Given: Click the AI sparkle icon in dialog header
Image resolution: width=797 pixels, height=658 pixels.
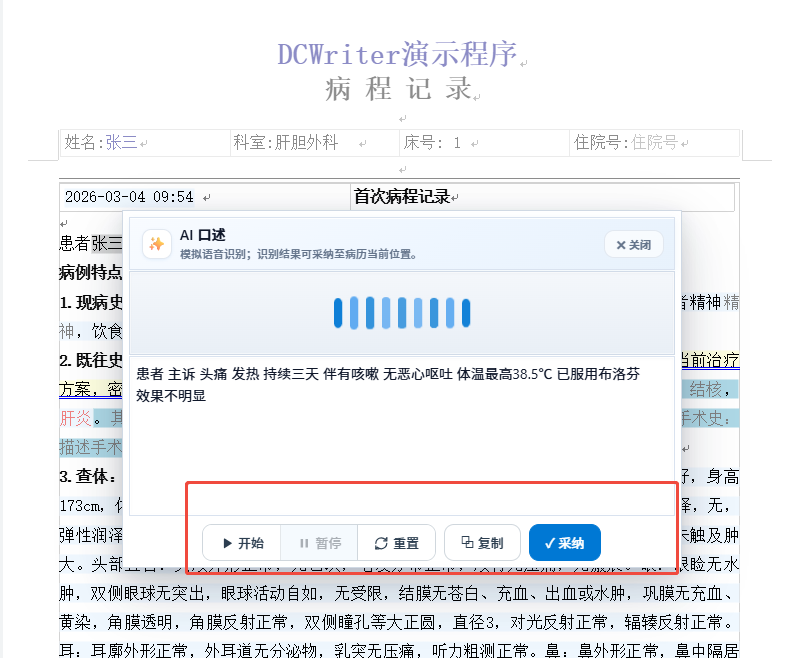Looking at the screenshot, I should [157, 244].
